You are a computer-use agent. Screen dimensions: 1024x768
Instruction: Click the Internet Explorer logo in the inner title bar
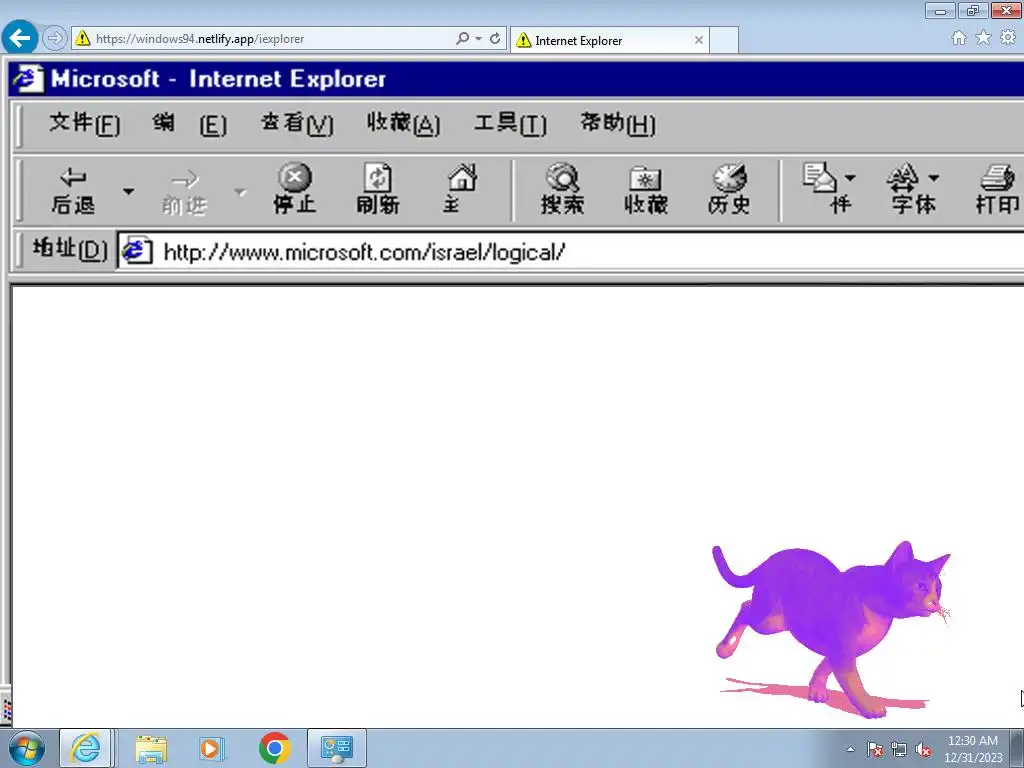(x=27, y=78)
